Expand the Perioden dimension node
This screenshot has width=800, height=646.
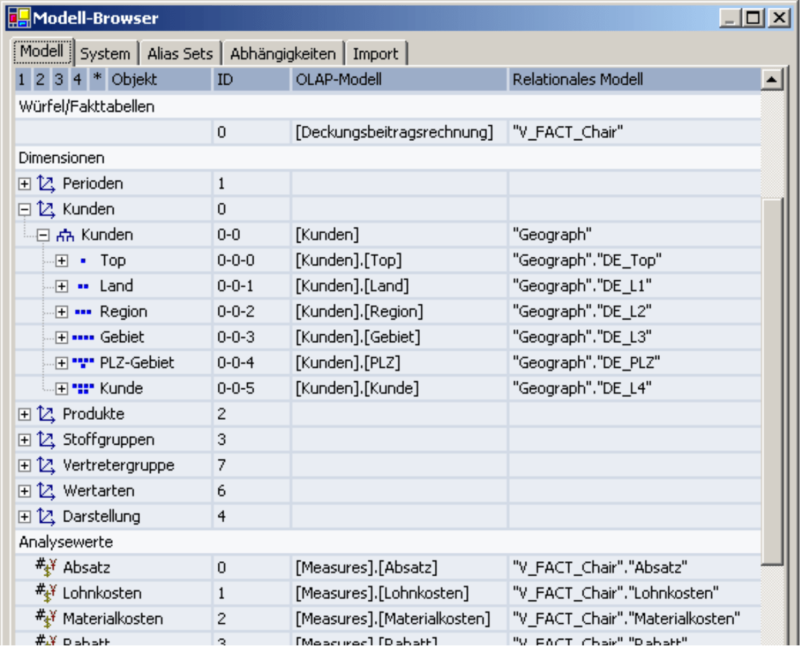24,184
